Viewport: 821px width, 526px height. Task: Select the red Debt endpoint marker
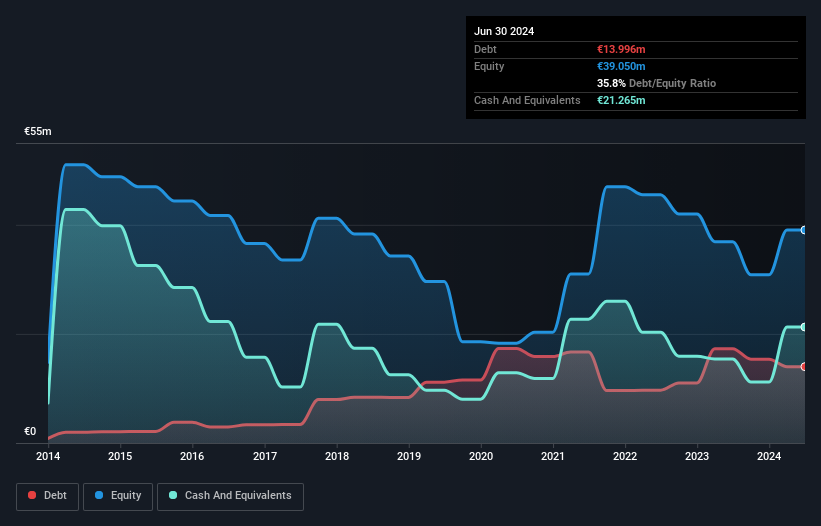click(804, 367)
